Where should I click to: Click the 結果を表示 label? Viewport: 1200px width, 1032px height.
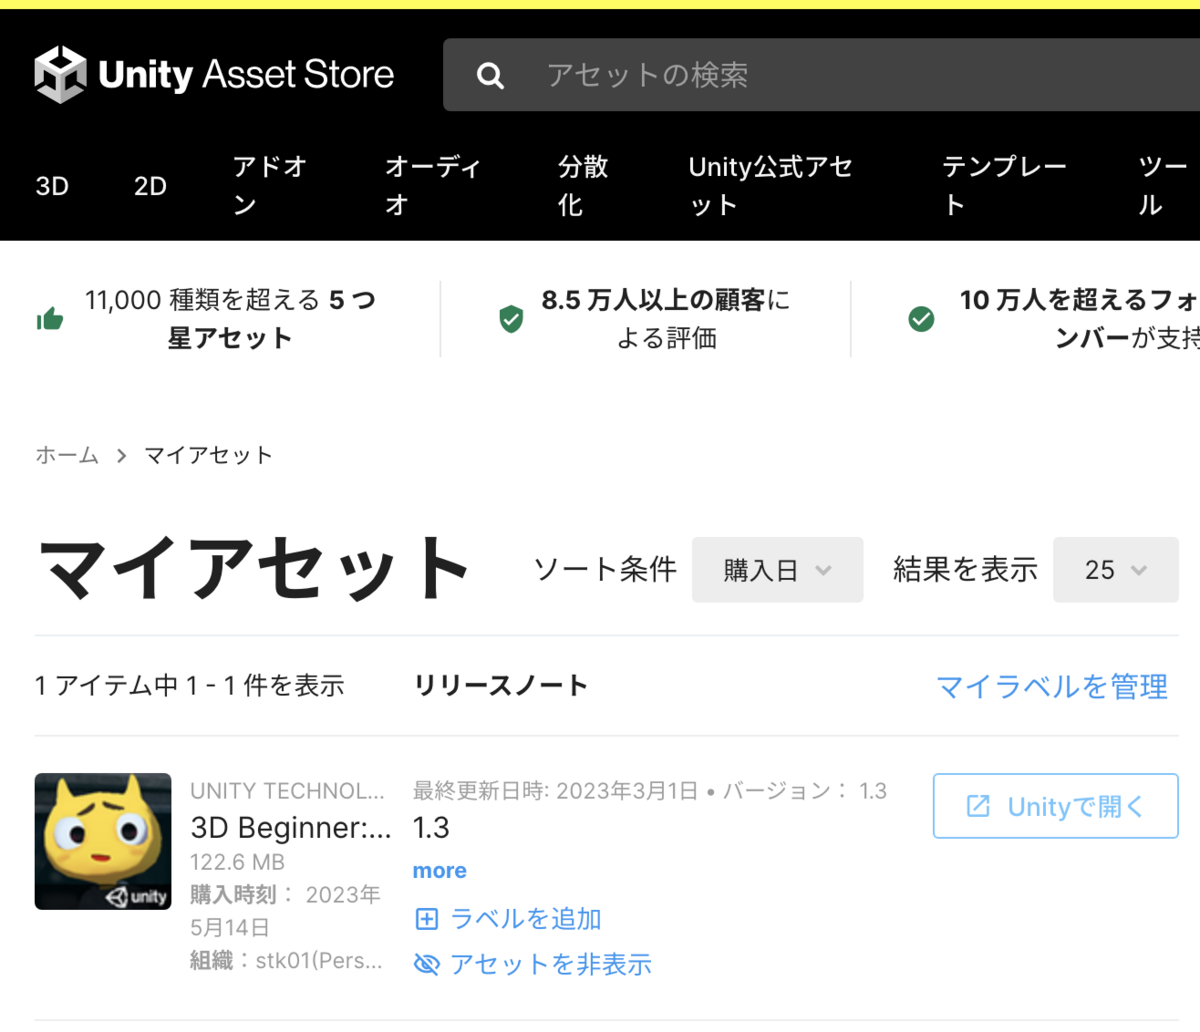965,570
